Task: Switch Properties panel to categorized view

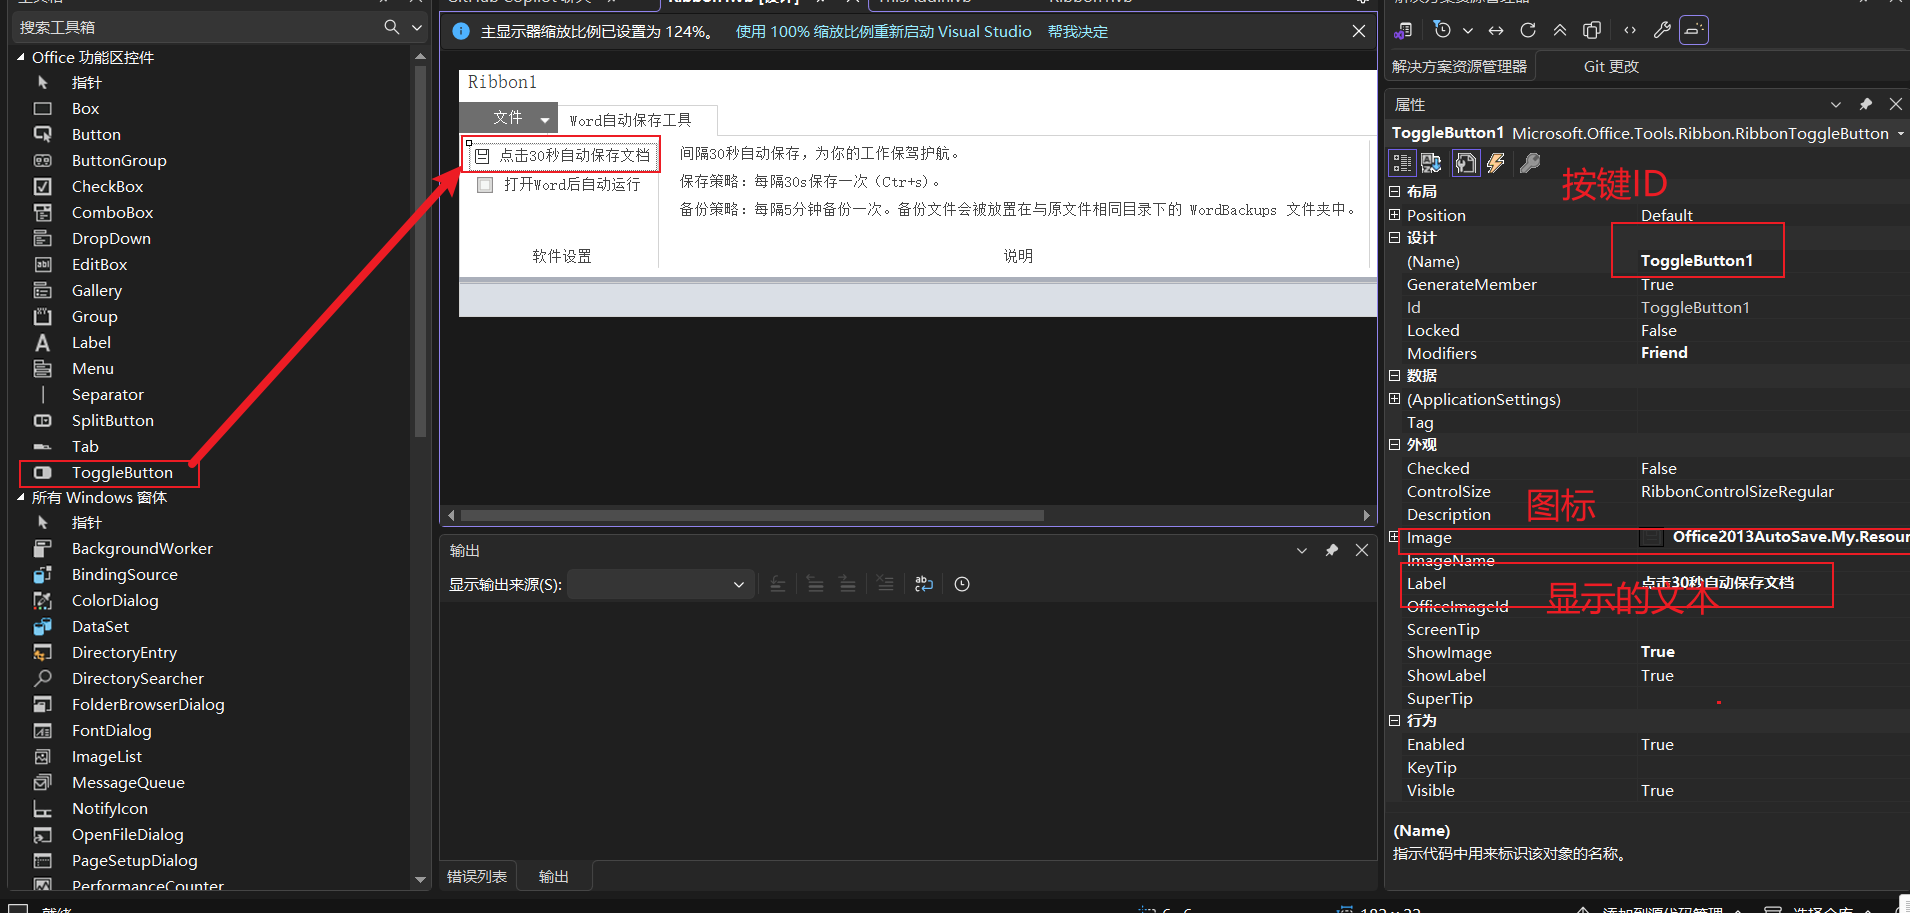Action: click(1402, 163)
